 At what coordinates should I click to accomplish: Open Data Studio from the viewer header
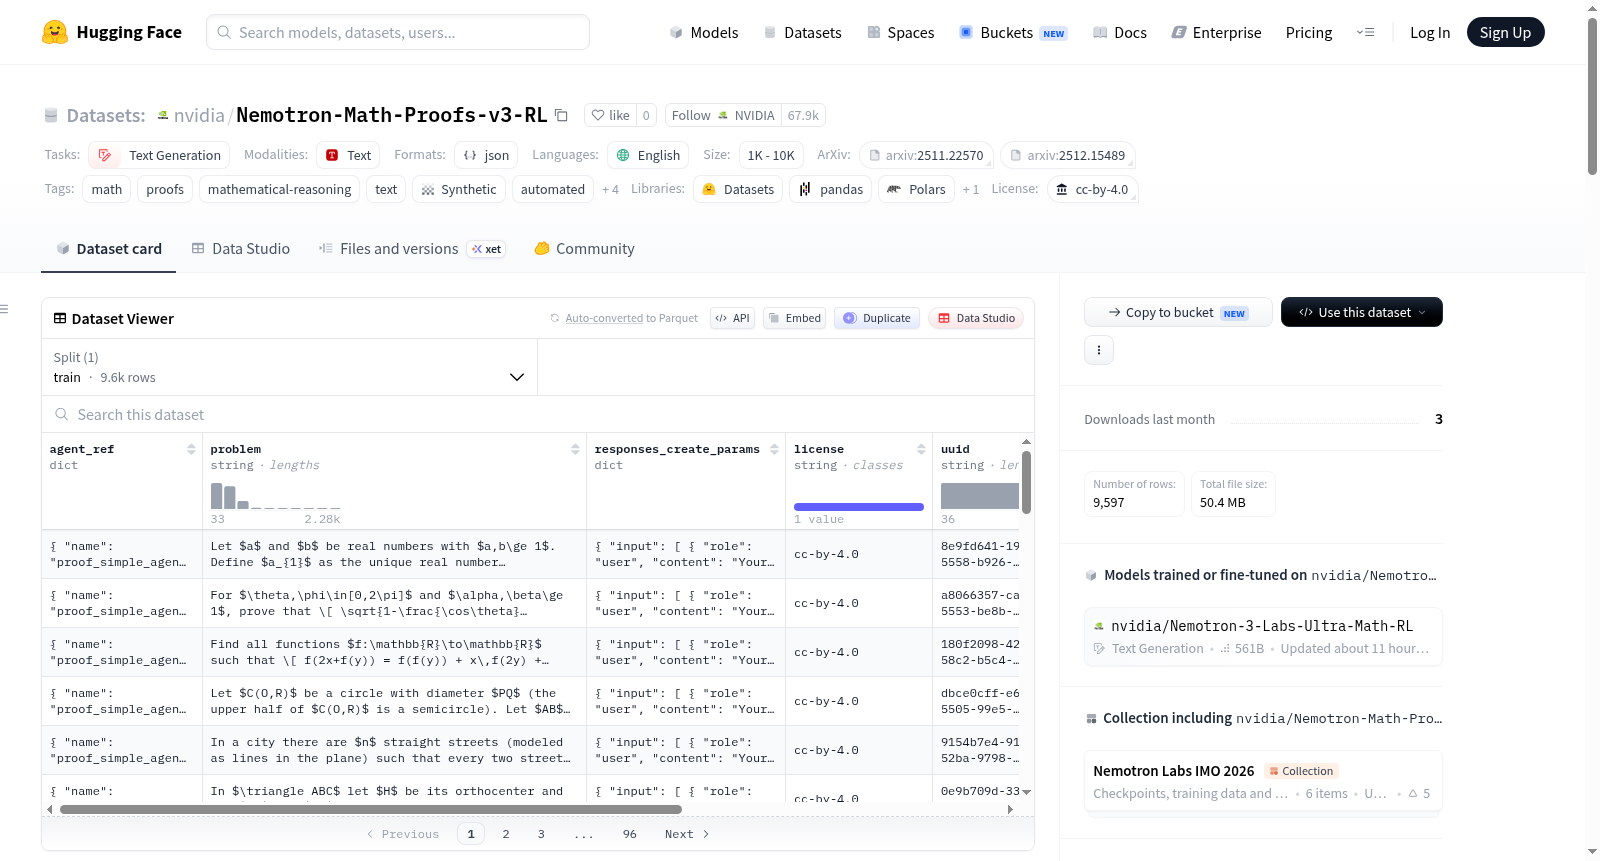coord(976,318)
